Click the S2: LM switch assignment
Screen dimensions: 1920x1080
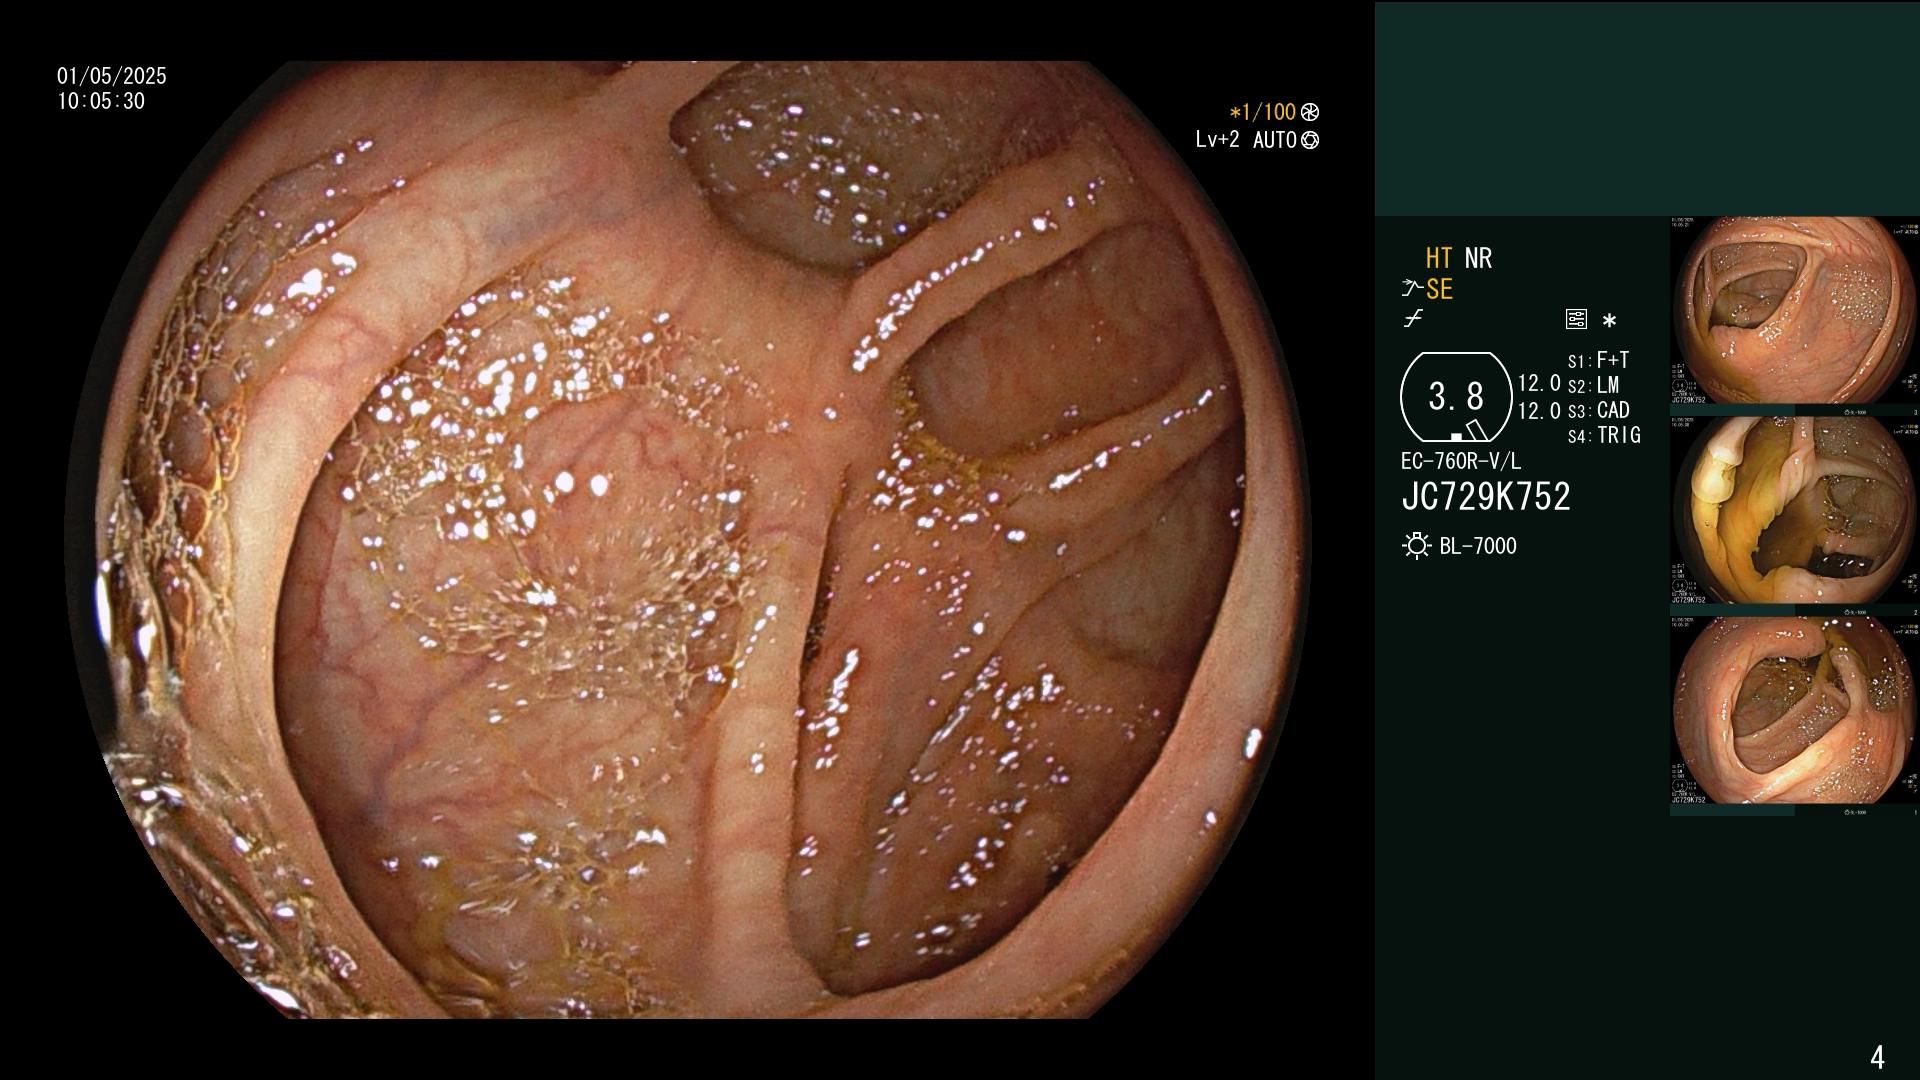click(x=1594, y=386)
